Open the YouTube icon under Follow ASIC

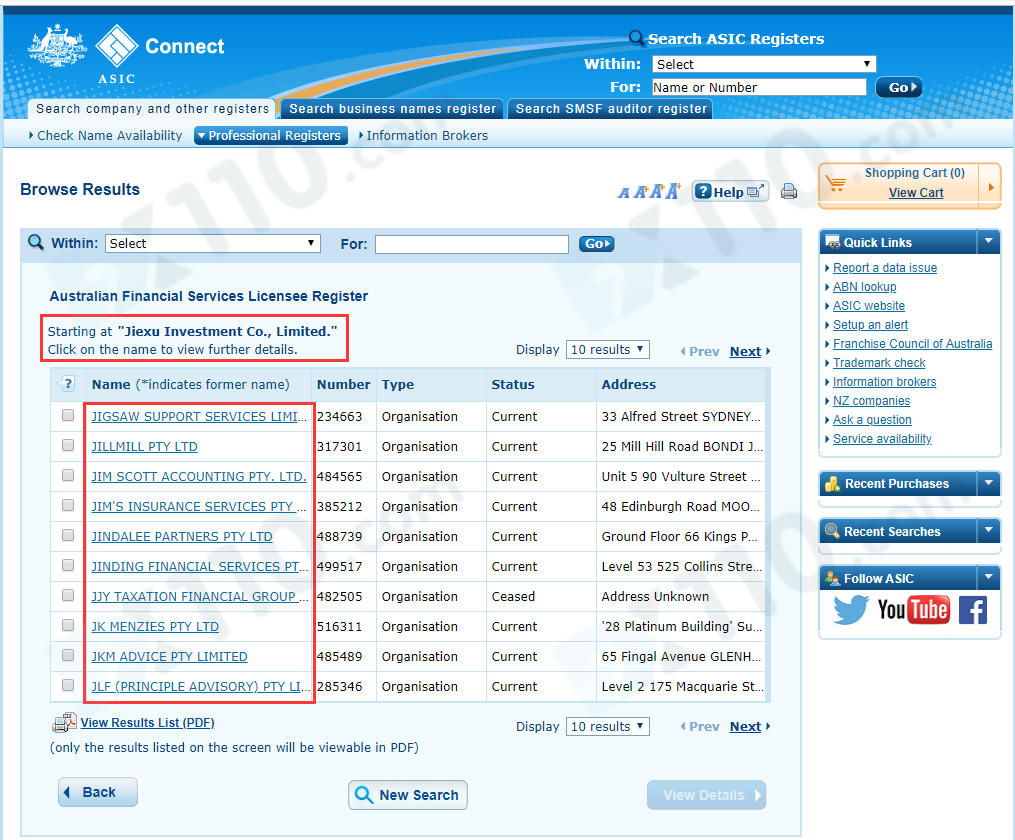(x=913, y=610)
